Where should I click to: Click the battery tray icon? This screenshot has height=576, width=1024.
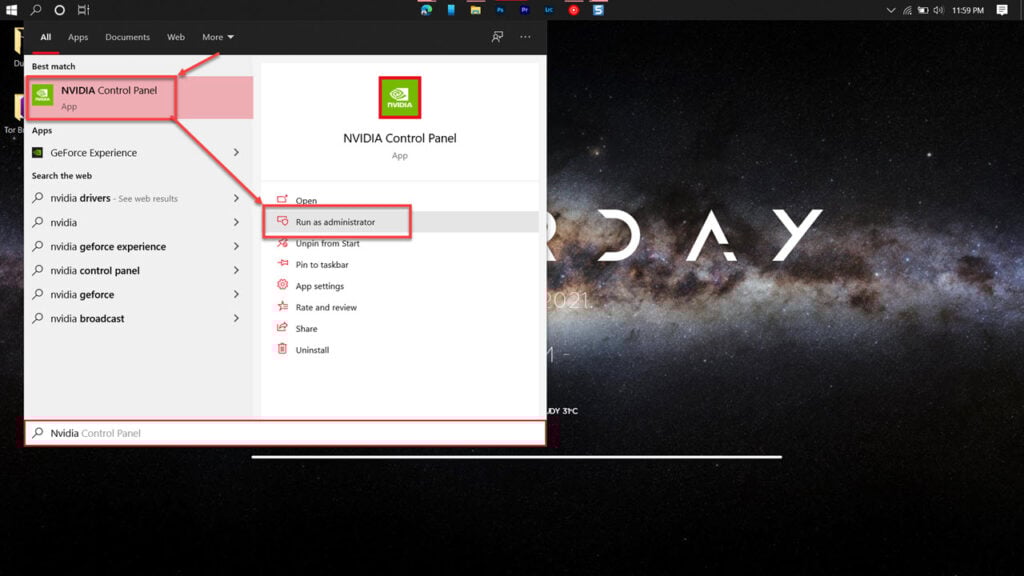pyautogui.click(x=923, y=10)
